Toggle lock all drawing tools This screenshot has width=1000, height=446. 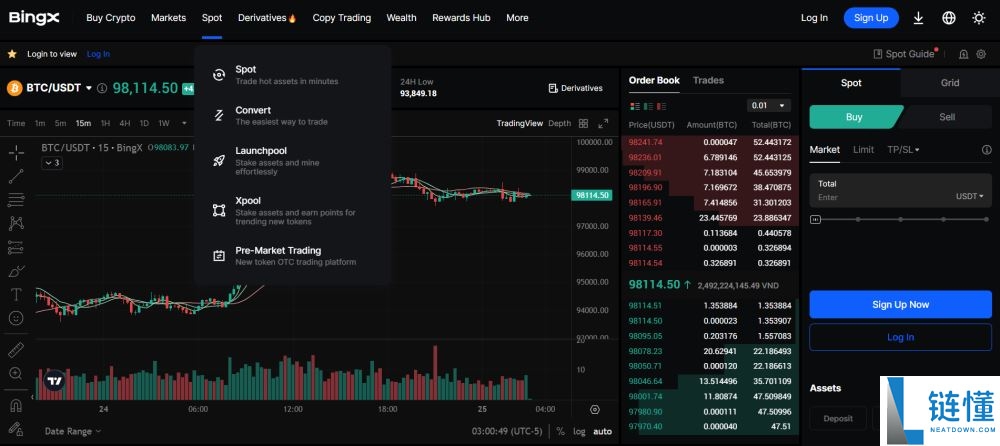click(x=17, y=428)
